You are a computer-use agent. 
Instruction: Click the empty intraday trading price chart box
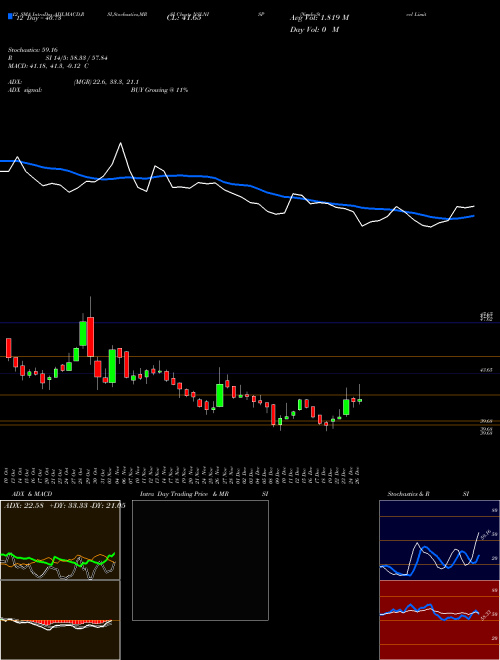pyautogui.click(x=200, y=560)
